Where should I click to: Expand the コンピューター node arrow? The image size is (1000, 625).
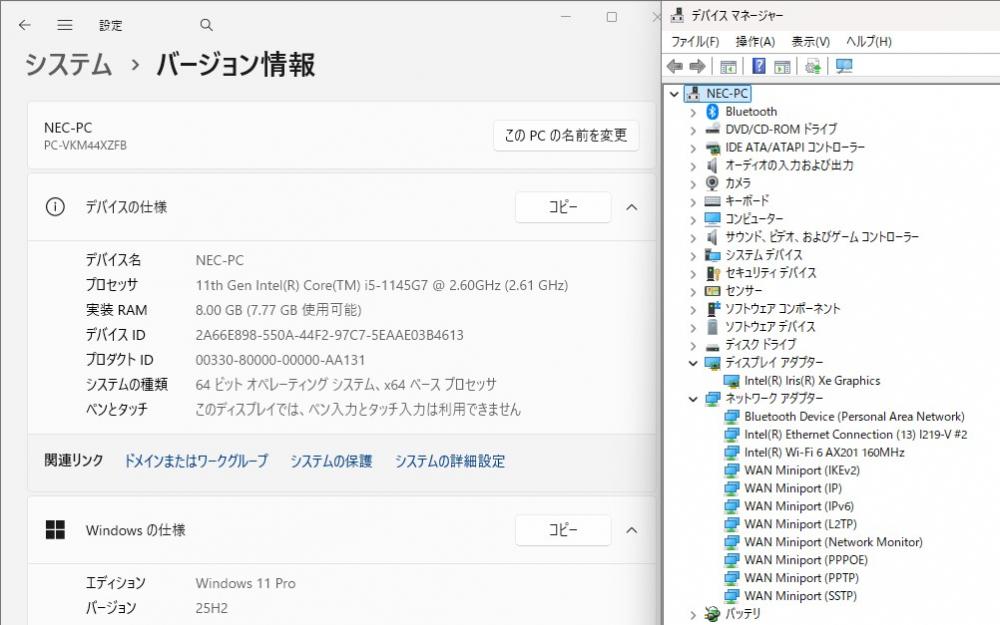pos(693,220)
